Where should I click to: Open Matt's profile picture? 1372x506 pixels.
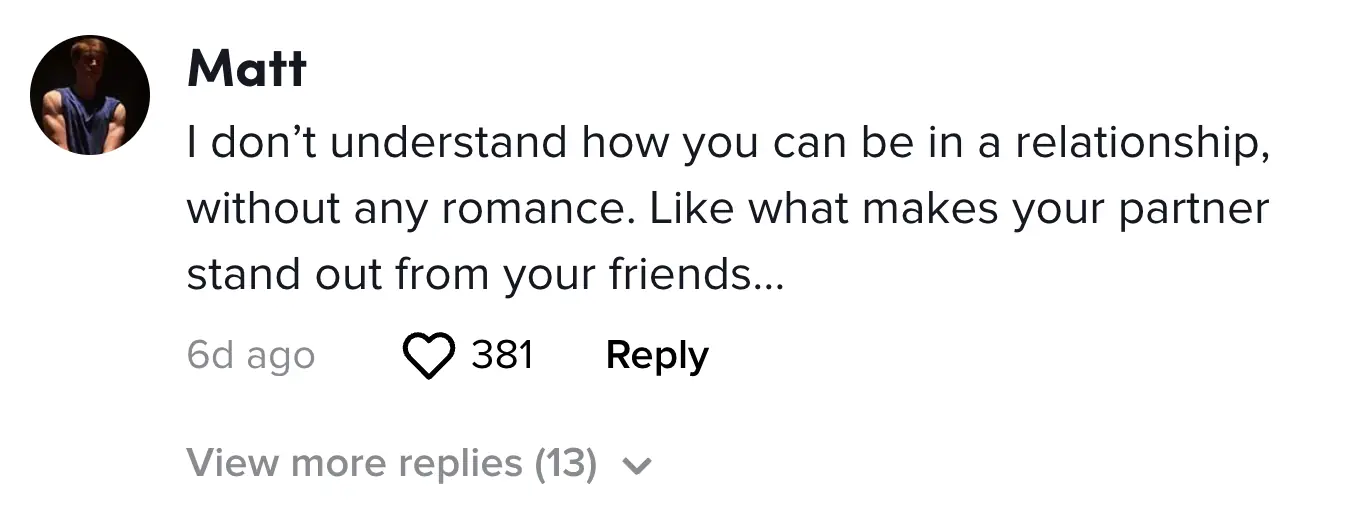click(90, 96)
